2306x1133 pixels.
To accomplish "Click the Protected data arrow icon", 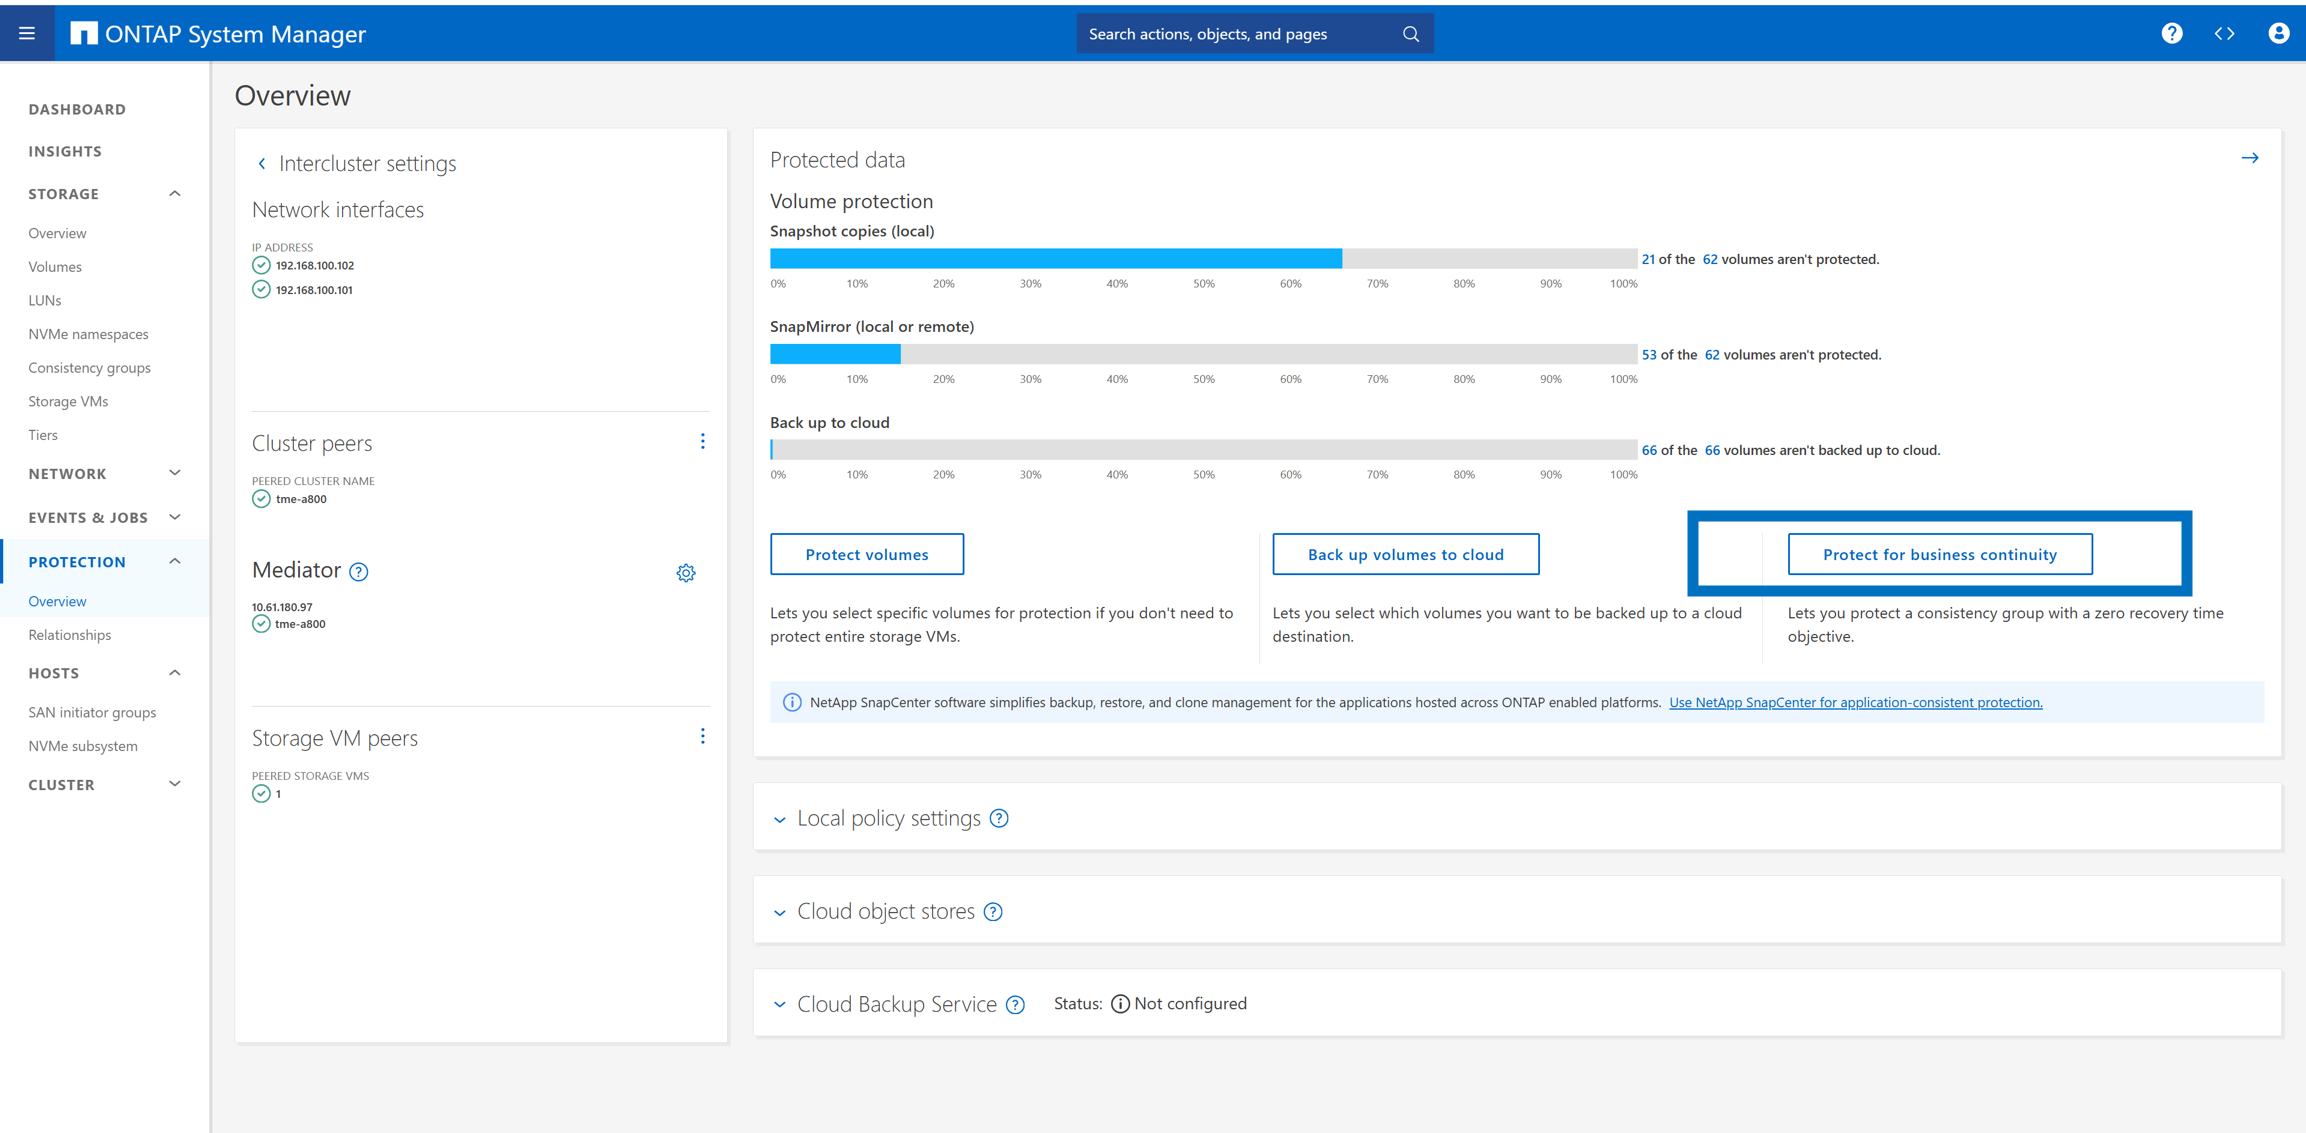I will click(x=2249, y=158).
